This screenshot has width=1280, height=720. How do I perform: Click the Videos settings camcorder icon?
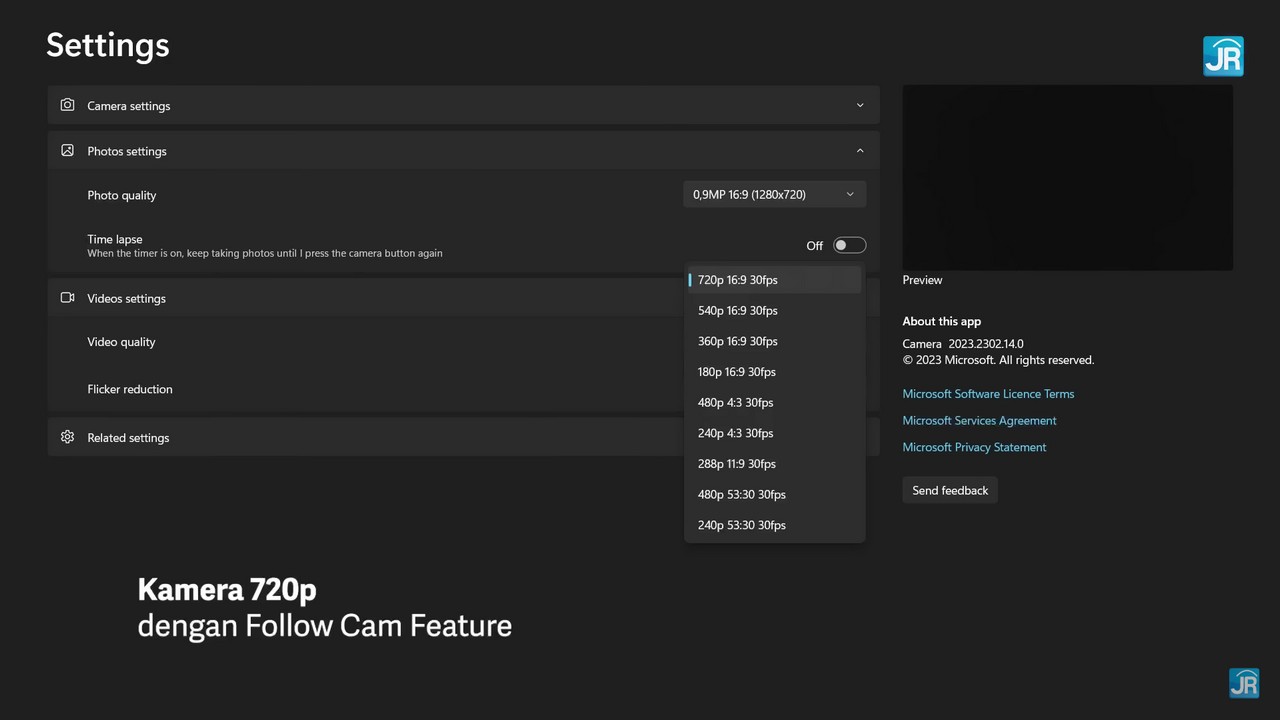tap(67, 298)
